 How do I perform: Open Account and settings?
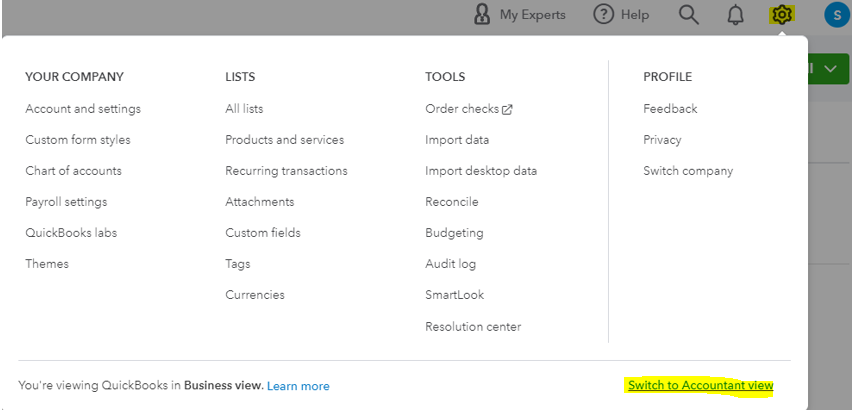pyautogui.click(x=83, y=109)
